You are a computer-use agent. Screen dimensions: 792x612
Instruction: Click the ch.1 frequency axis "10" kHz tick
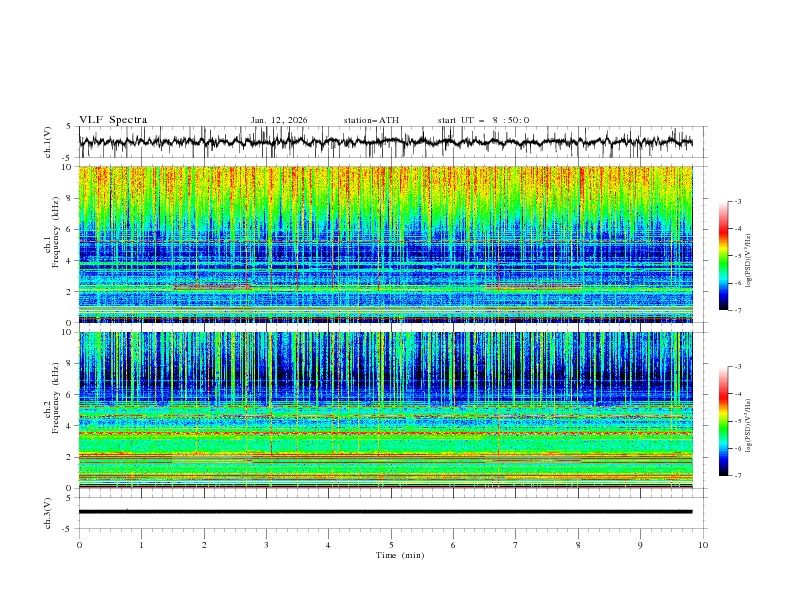tap(67, 166)
